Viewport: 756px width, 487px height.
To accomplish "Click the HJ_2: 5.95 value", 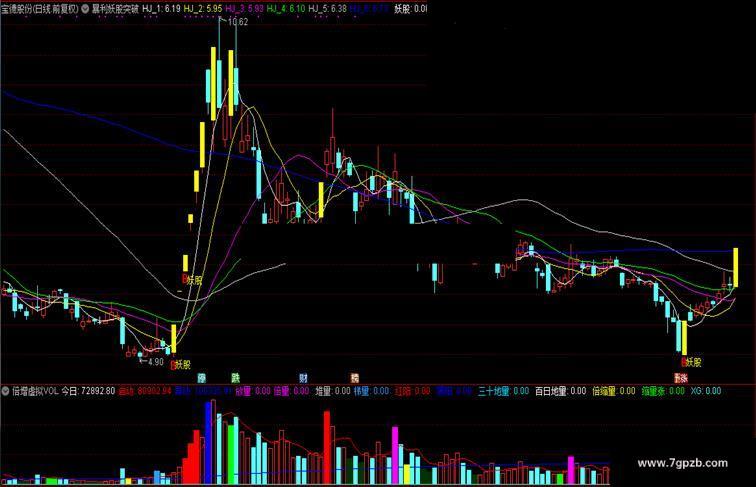I will [203, 9].
